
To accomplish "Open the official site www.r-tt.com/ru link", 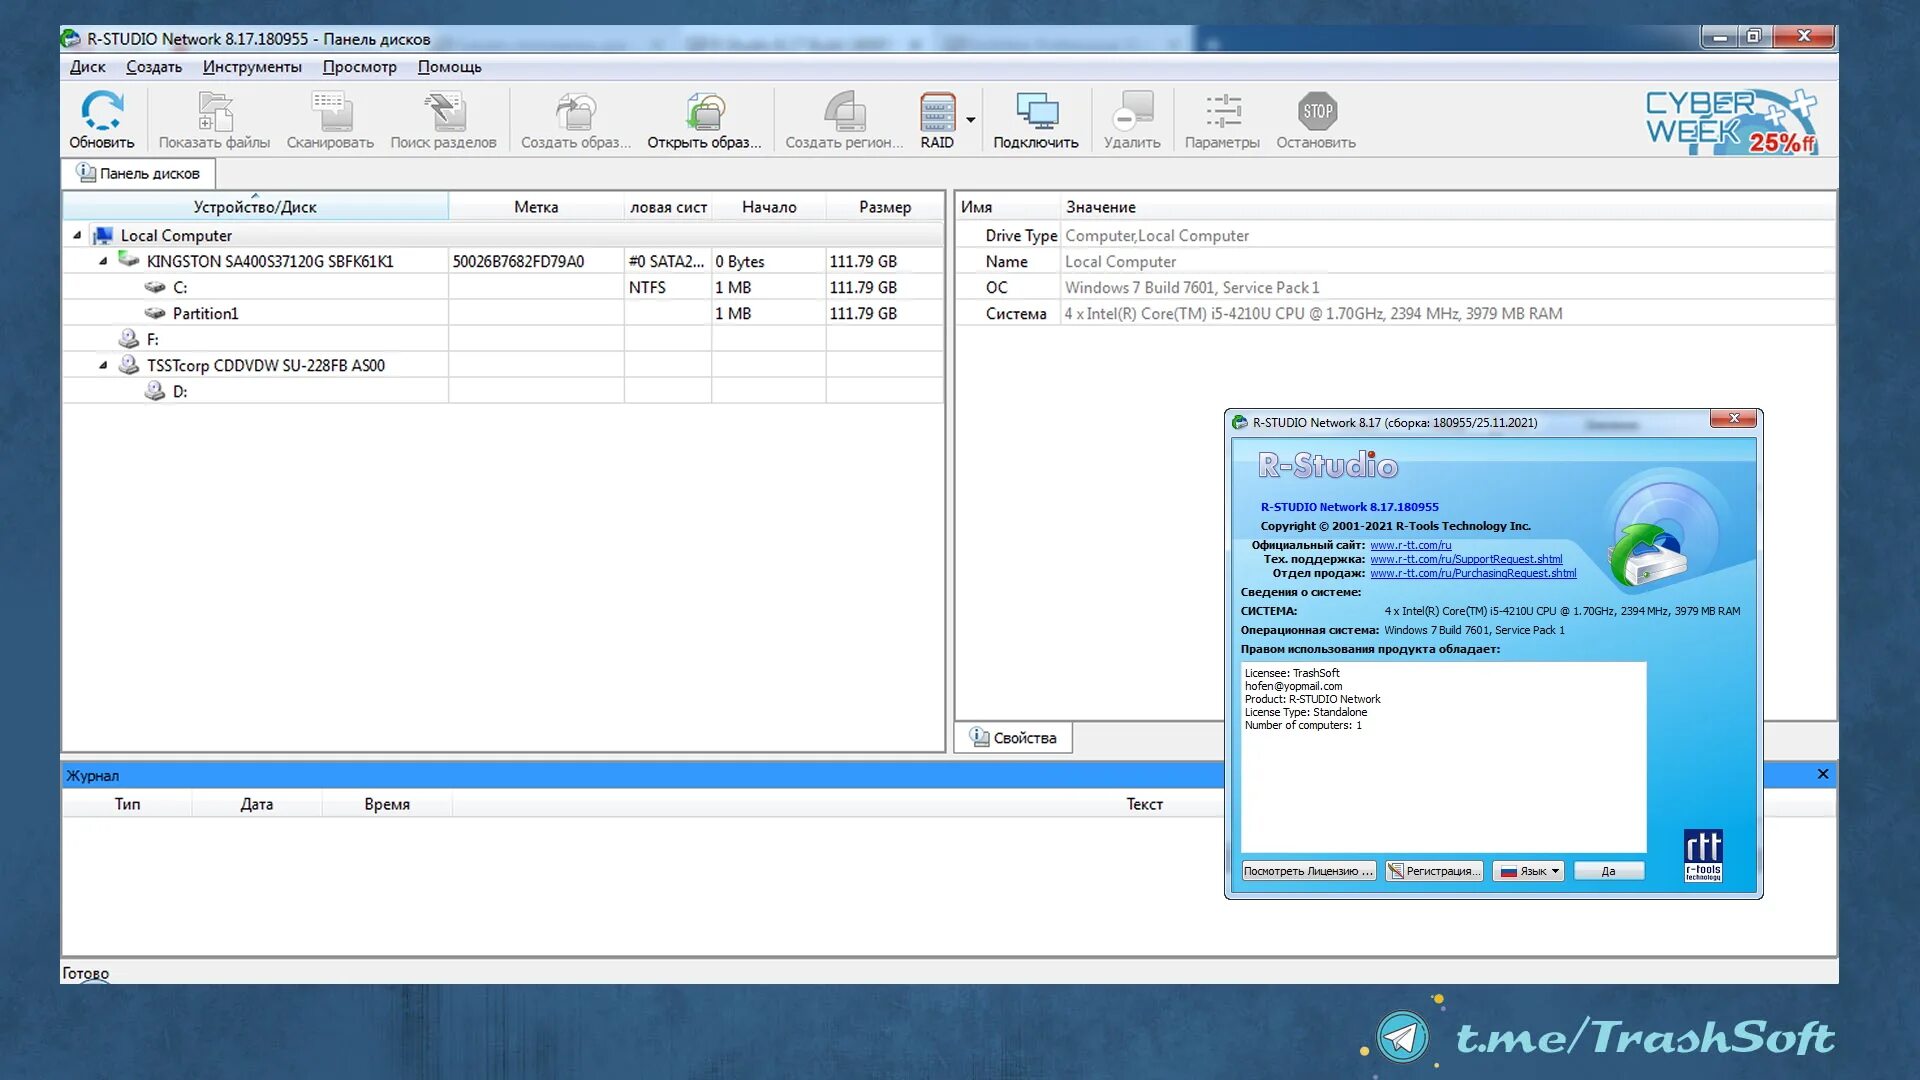I will (1410, 545).
